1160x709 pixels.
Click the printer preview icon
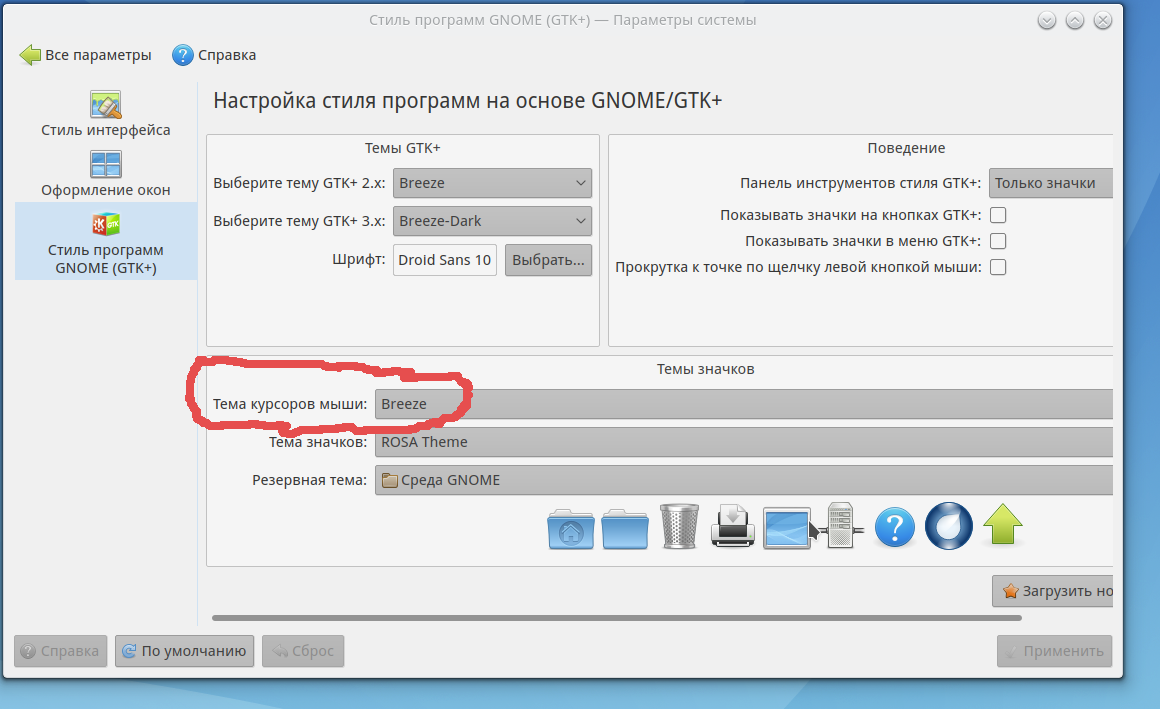[732, 526]
